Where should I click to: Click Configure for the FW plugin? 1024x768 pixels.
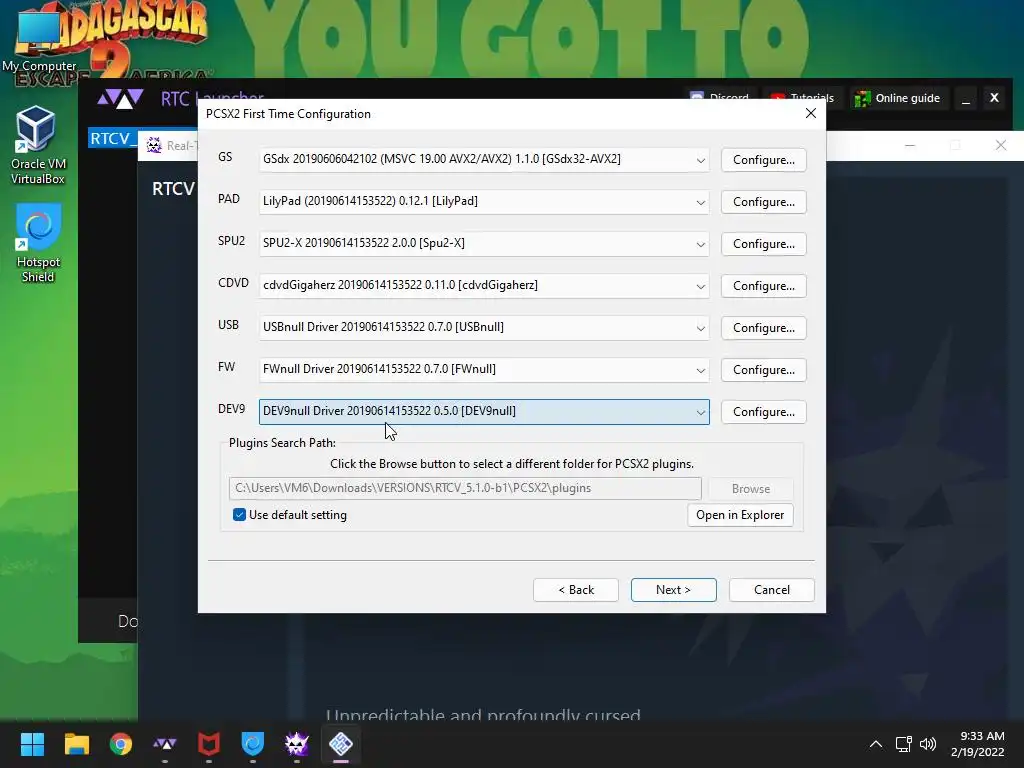pos(763,370)
